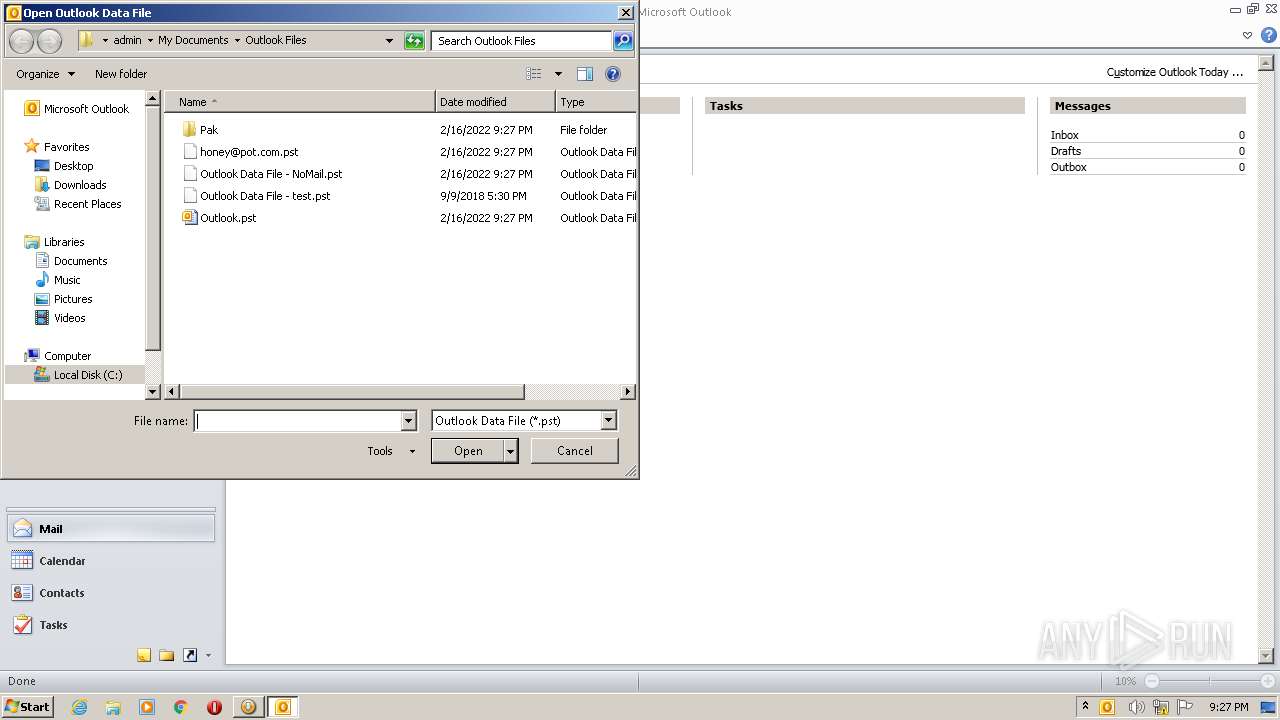Sort files by Date modified column
Image resolution: width=1280 pixels, height=720 pixels.
point(495,102)
